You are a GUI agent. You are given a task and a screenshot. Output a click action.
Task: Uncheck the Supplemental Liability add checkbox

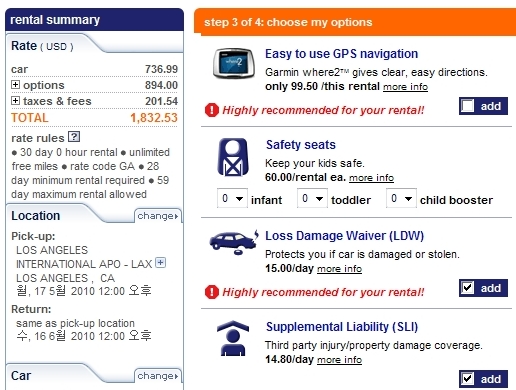point(468,379)
